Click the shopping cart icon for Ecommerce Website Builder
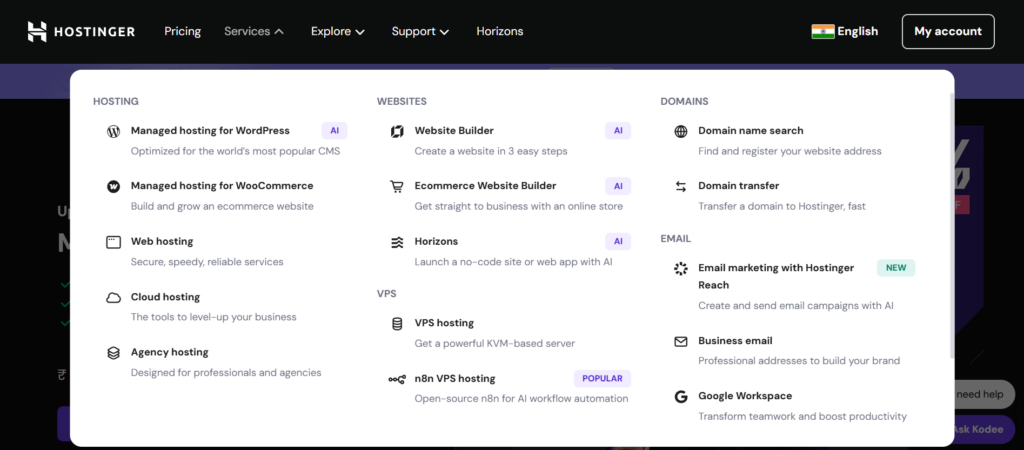1024x450 pixels. tap(397, 187)
